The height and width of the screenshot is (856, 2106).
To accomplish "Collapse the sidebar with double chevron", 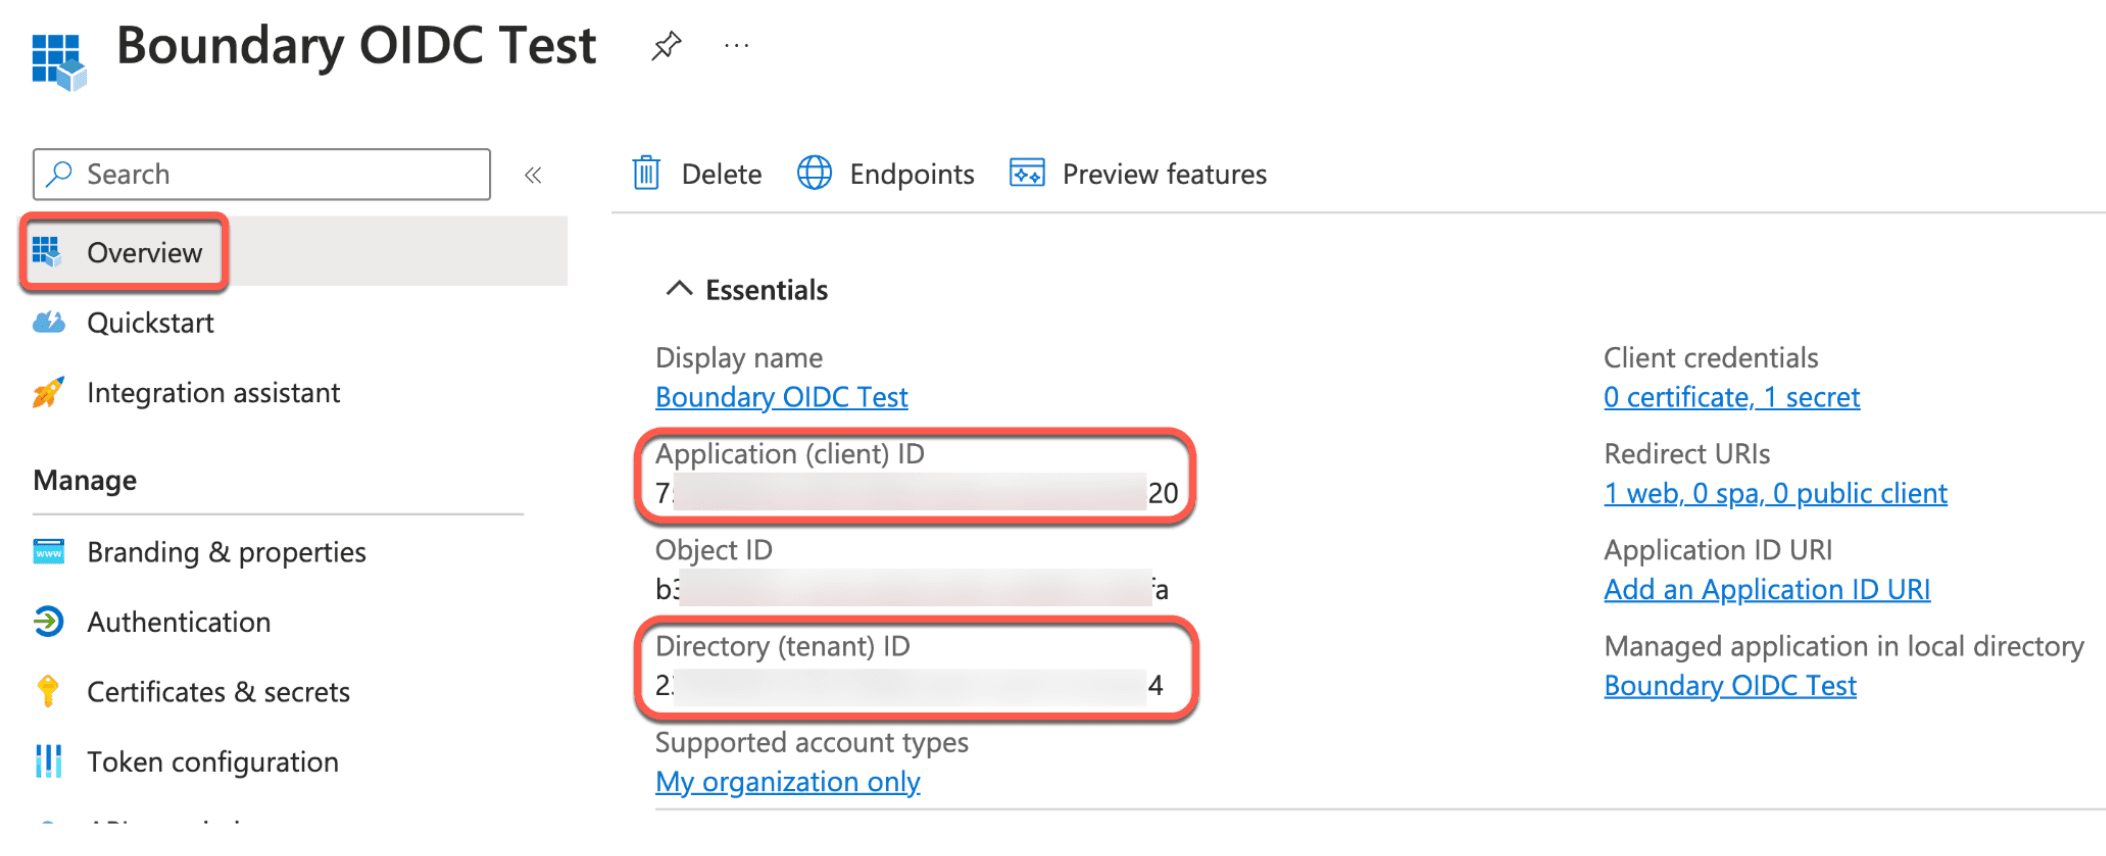I will pos(533,175).
